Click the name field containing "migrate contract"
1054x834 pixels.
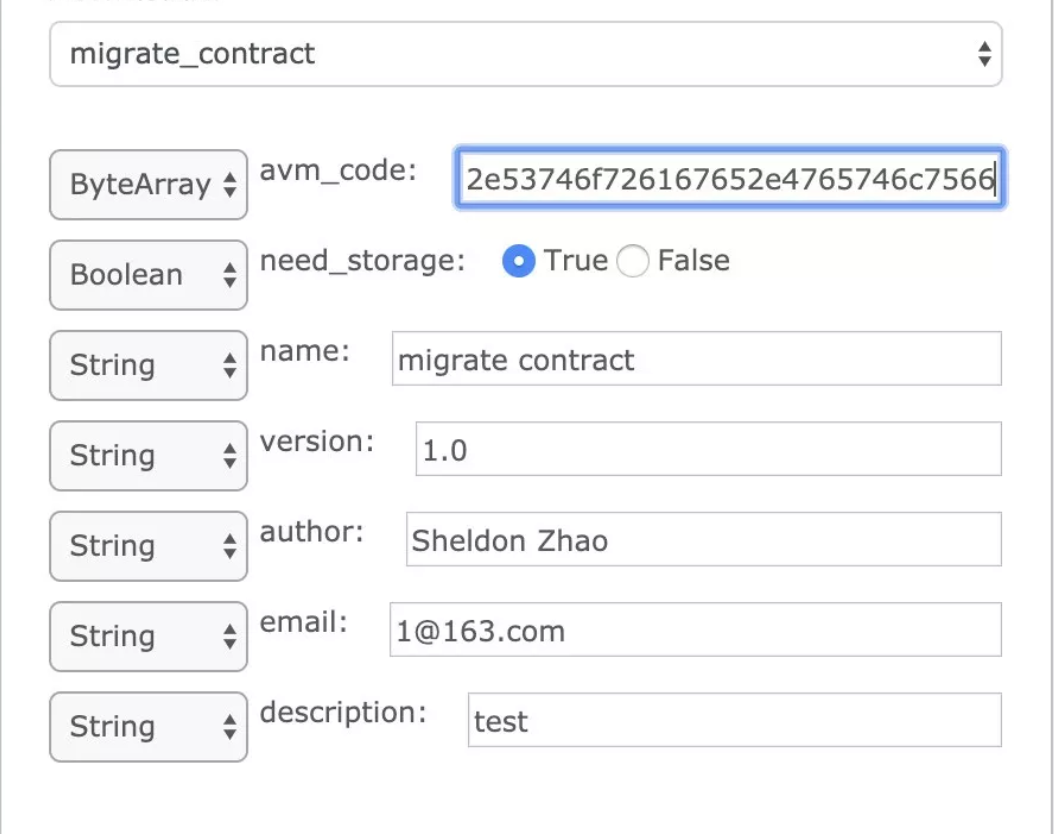[x=696, y=359]
